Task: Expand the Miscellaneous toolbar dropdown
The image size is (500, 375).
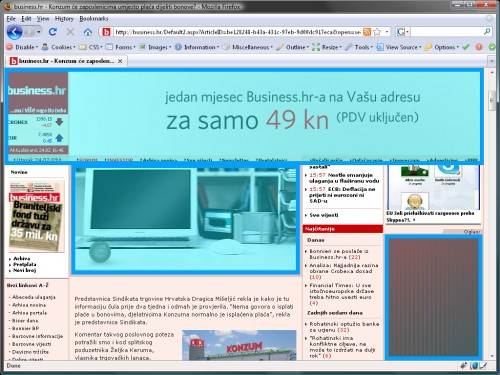Action: point(248,47)
